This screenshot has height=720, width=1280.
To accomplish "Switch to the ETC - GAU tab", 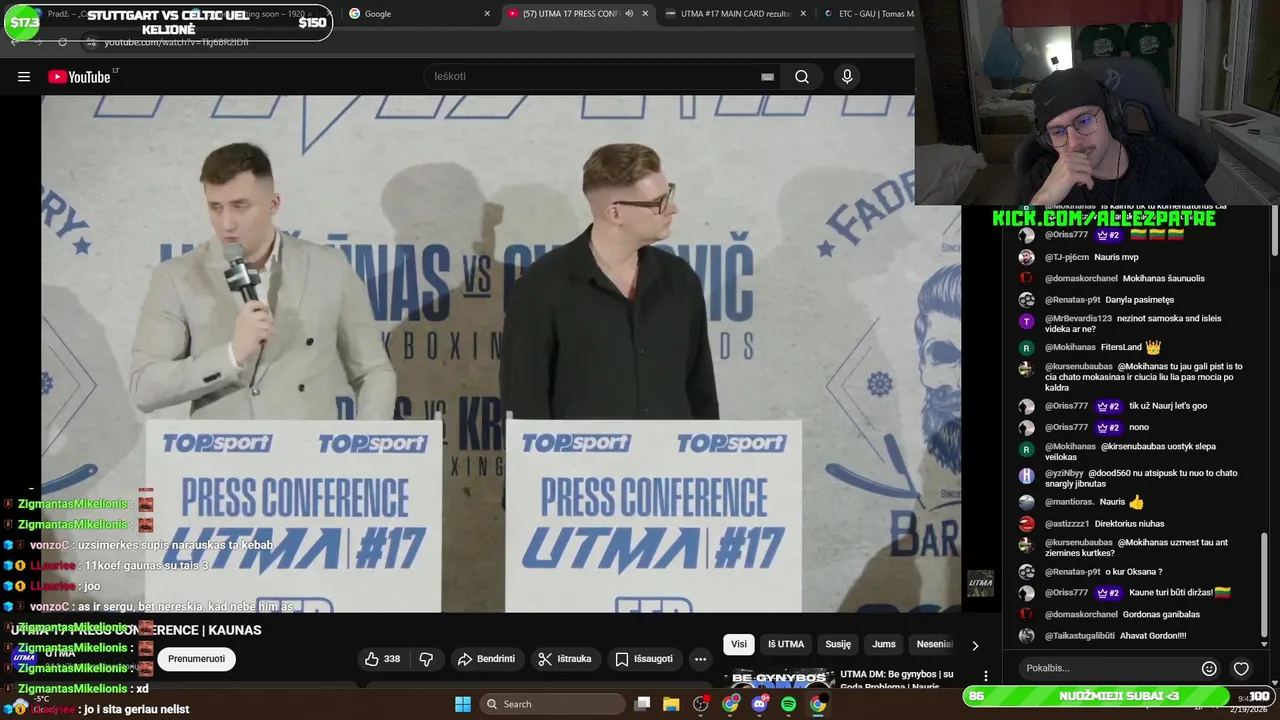I will (866, 14).
